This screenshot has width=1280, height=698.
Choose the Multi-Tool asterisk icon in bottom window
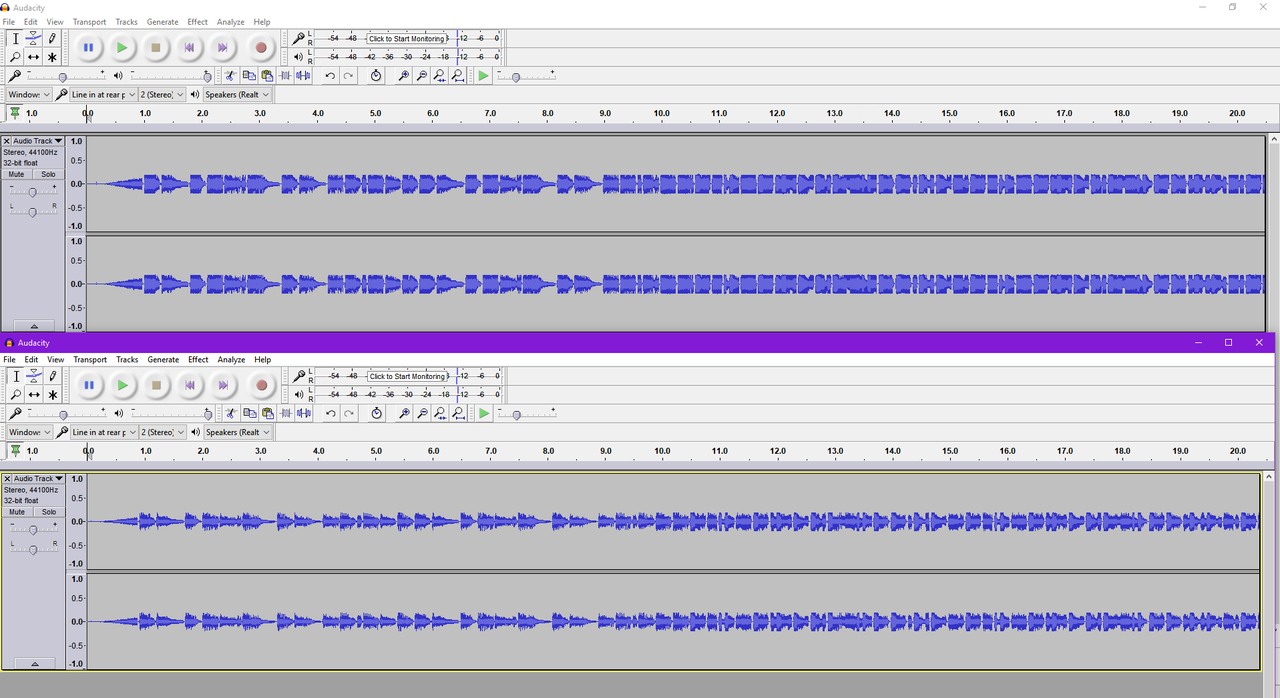[52, 395]
